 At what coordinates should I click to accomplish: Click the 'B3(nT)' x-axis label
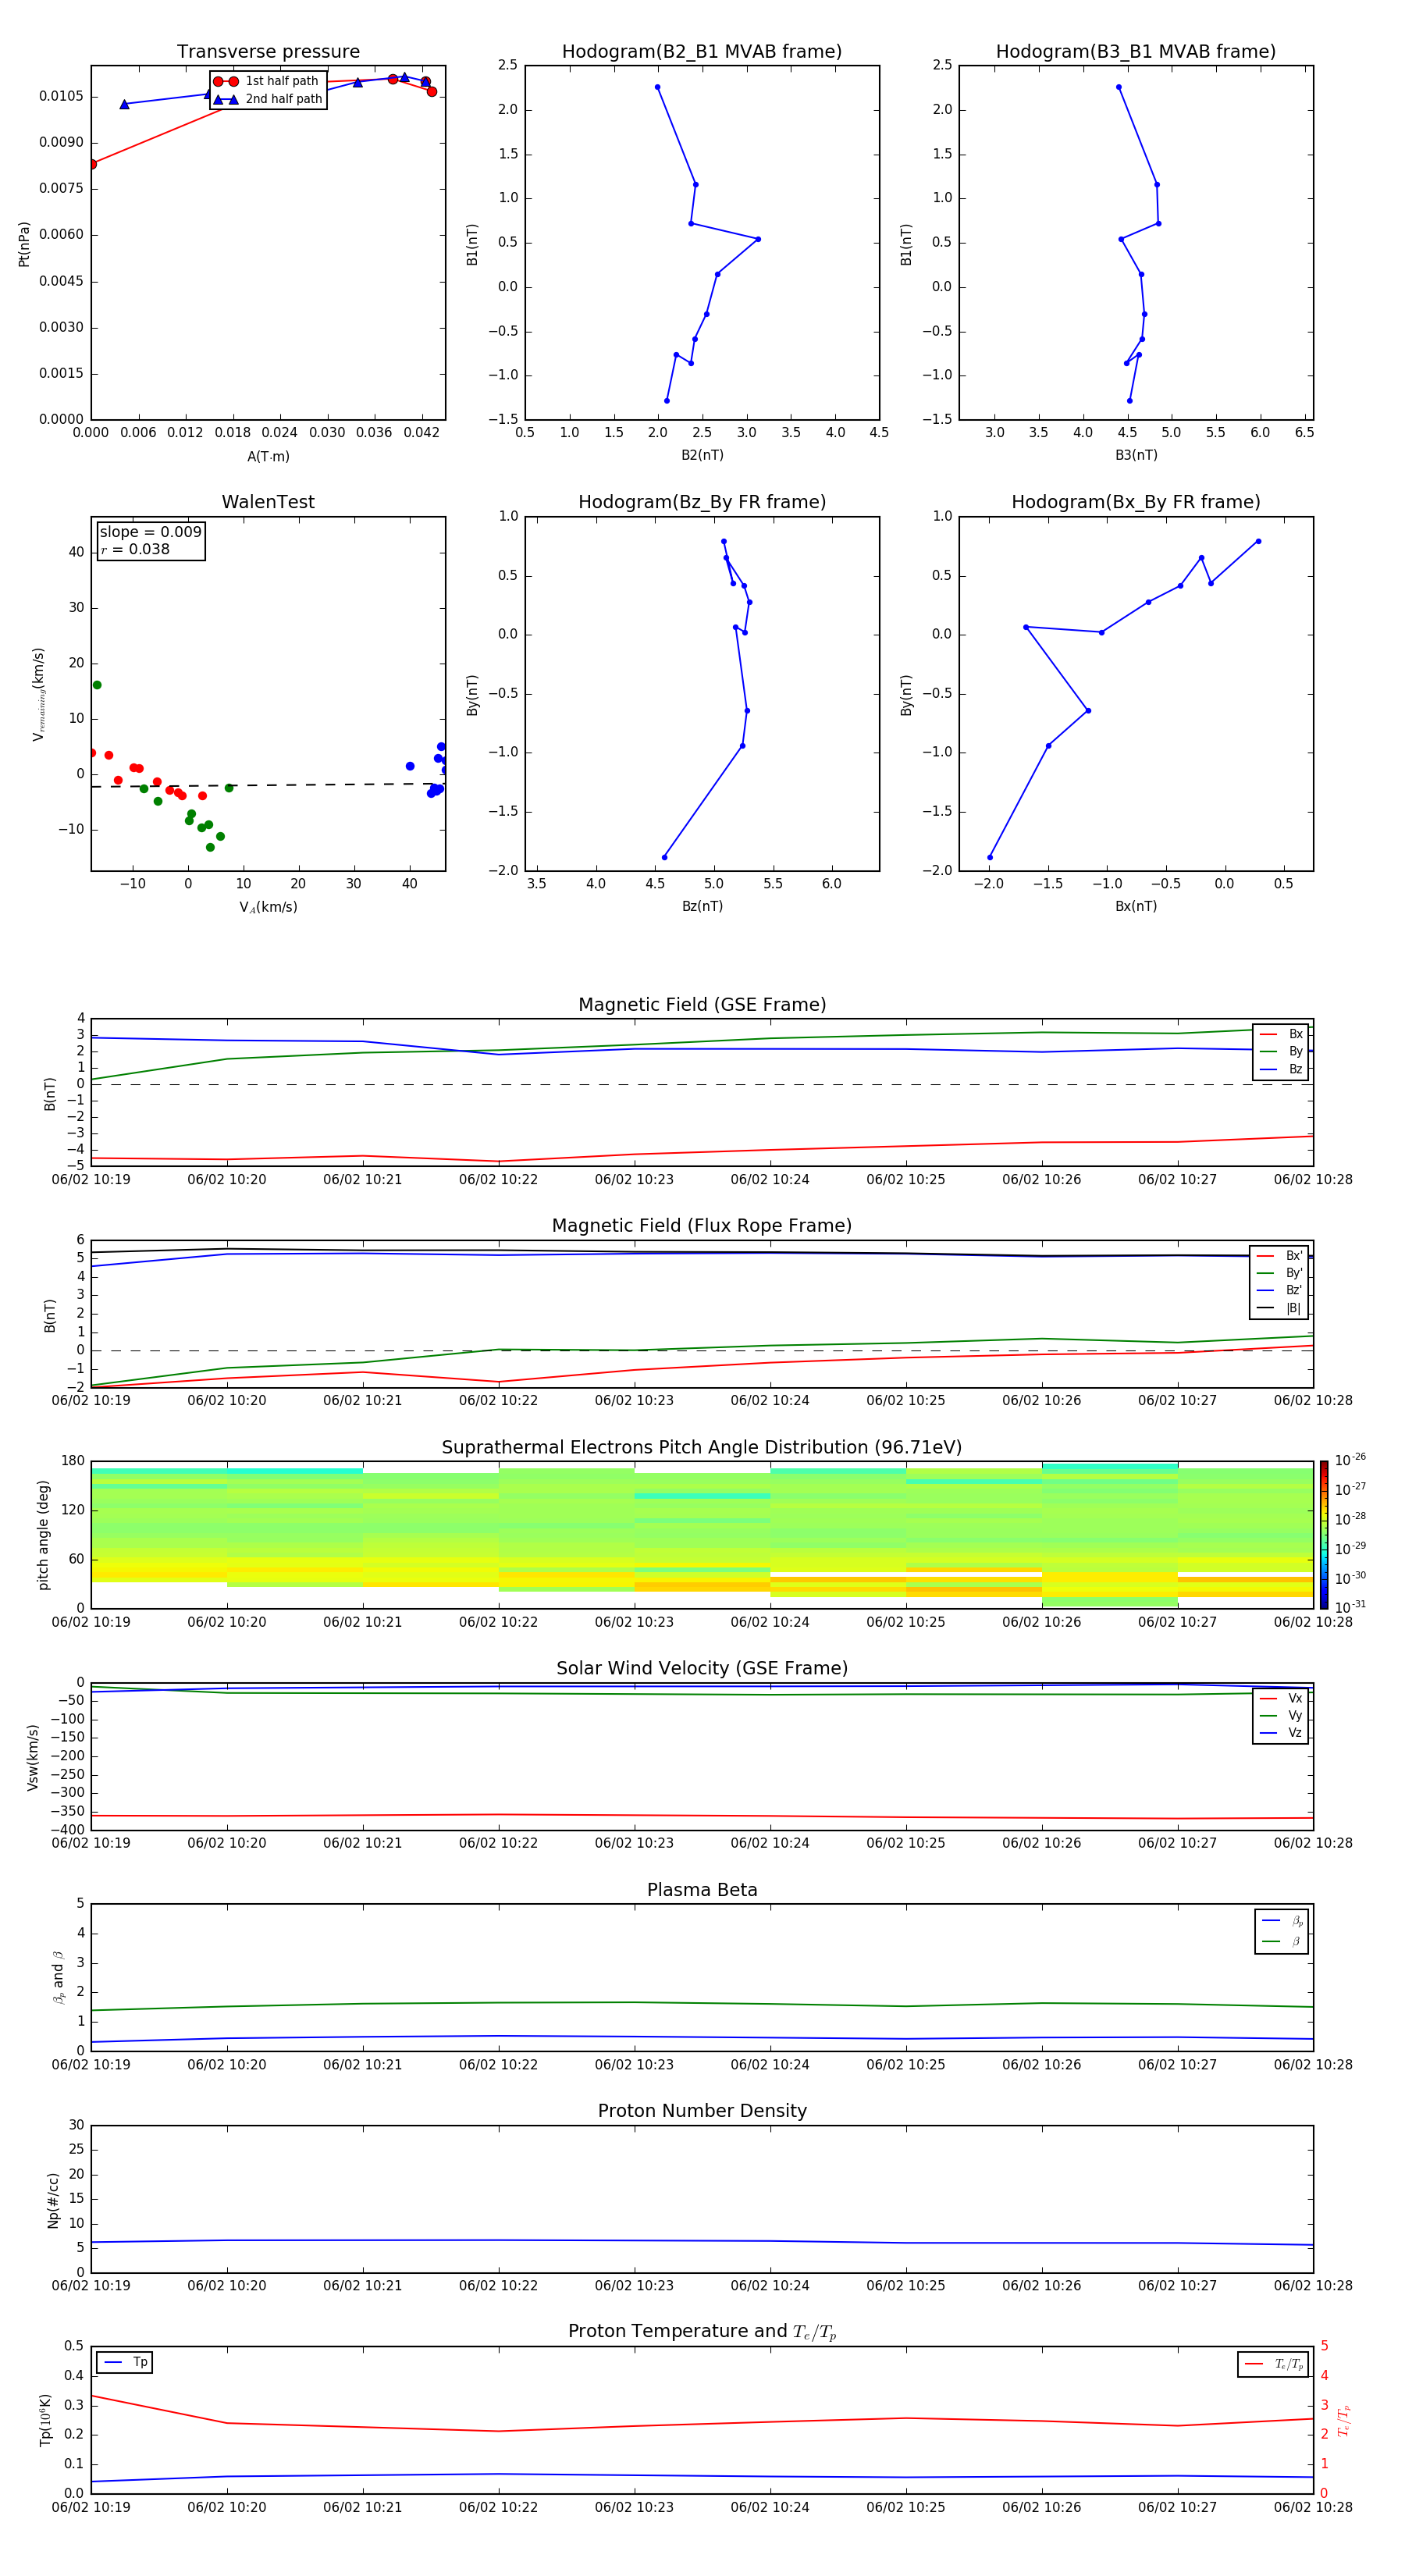(1136, 455)
